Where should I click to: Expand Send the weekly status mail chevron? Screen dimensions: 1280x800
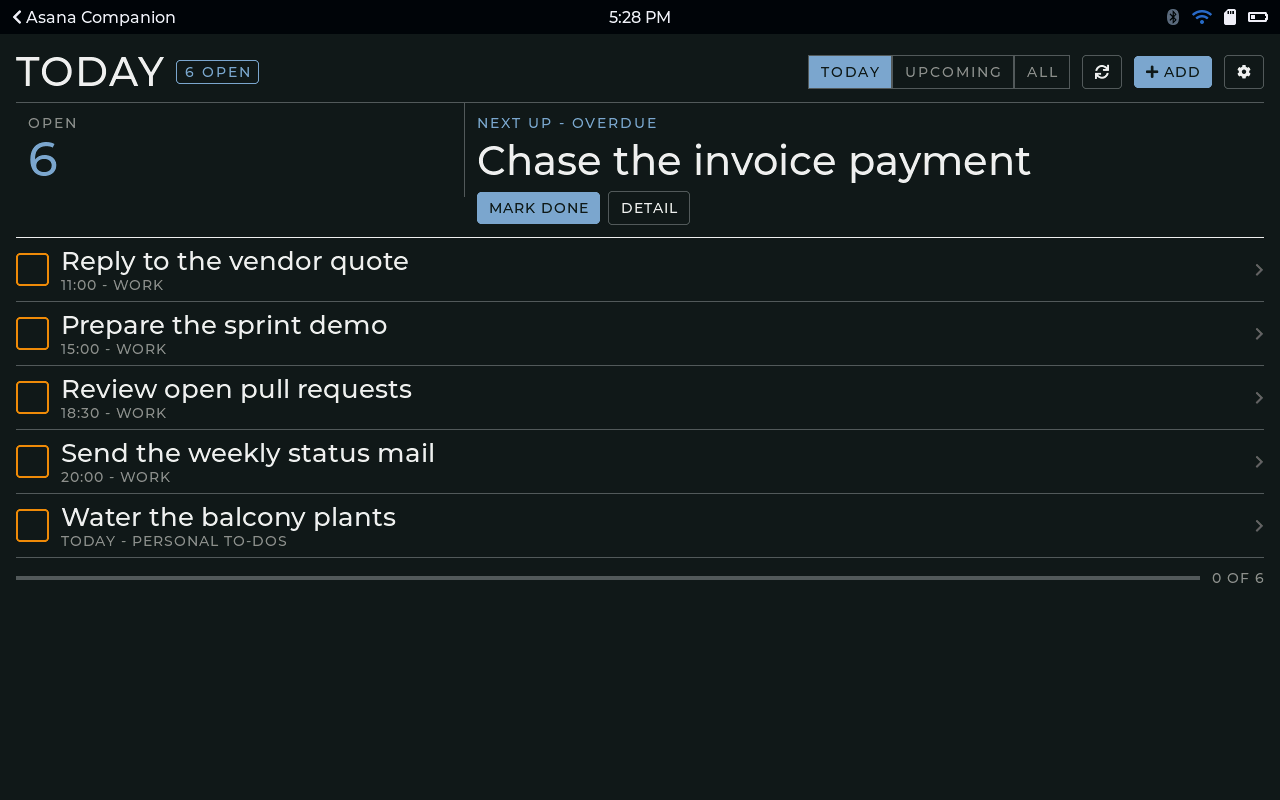click(1259, 461)
